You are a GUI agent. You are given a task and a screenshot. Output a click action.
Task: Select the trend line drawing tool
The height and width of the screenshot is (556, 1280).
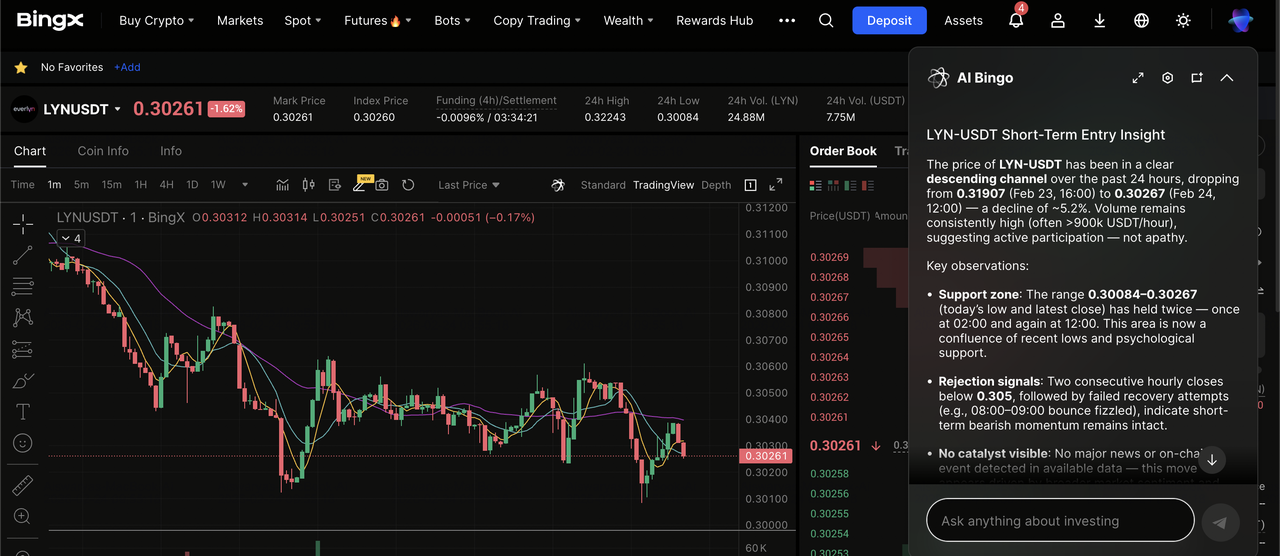tap(22, 256)
